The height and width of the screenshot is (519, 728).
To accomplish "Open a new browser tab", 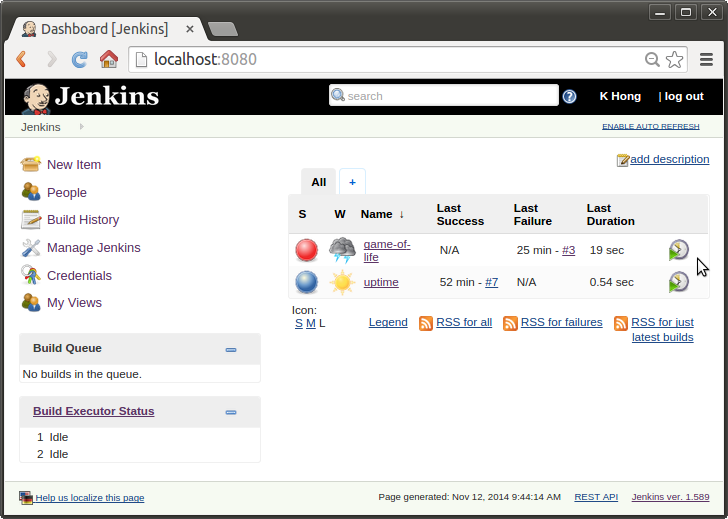I will (223, 29).
